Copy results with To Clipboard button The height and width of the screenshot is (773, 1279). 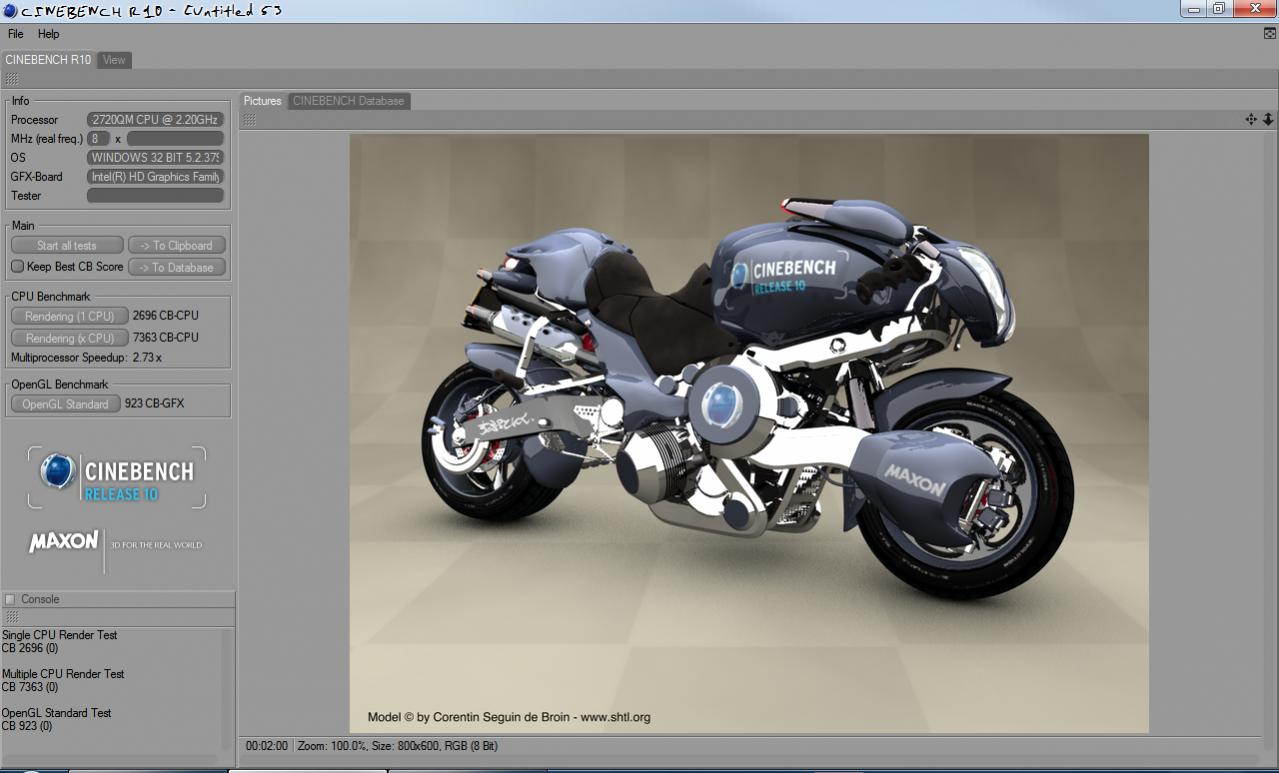(x=177, y=245)
